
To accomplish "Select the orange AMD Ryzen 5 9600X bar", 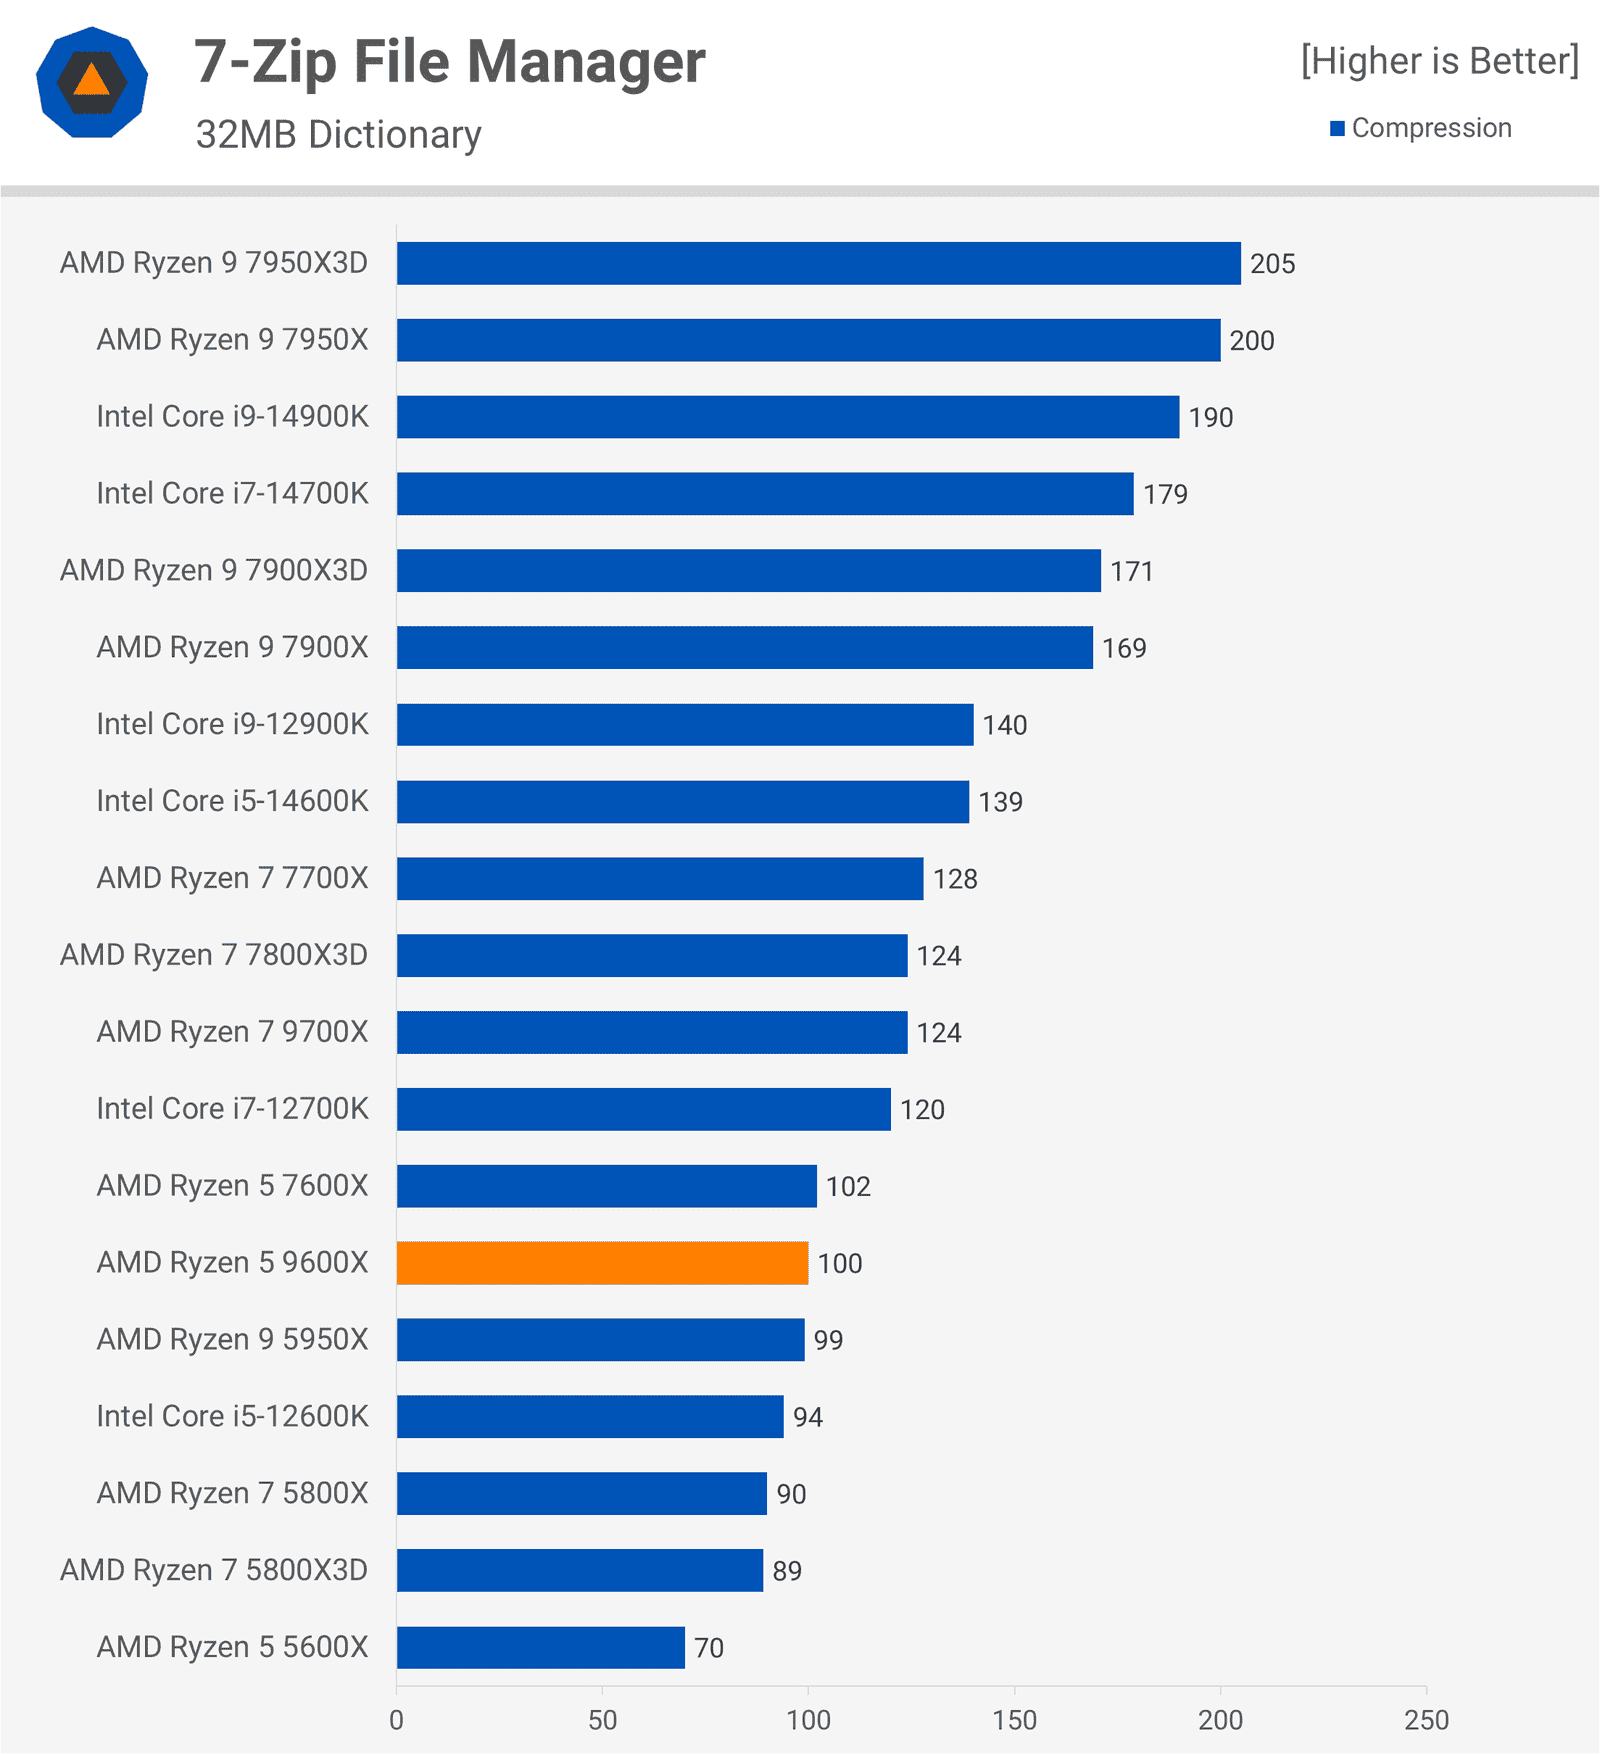I will [x=602, y=1263].
